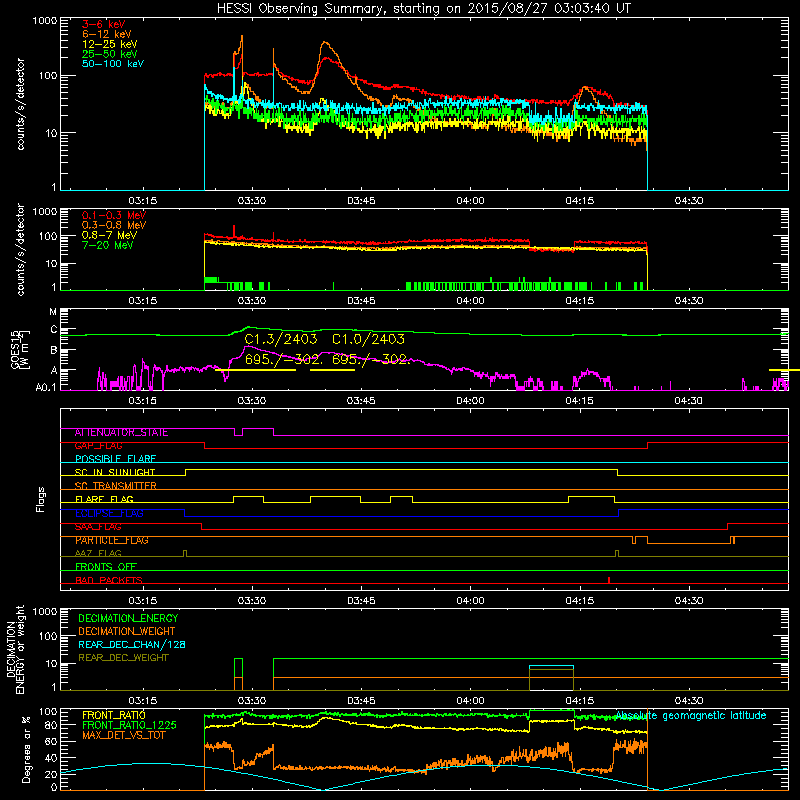The height and width of the screenshot is (800, 800).
Task: Click the C1.3/2403 flare annotation
Action: click(x=281, y=339)
